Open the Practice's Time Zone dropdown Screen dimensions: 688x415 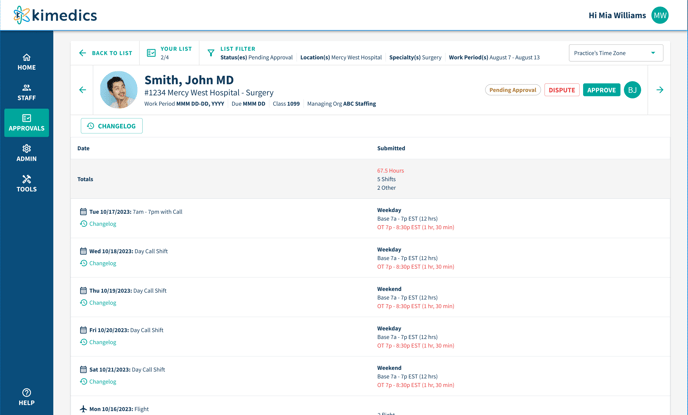coord(615,53)
